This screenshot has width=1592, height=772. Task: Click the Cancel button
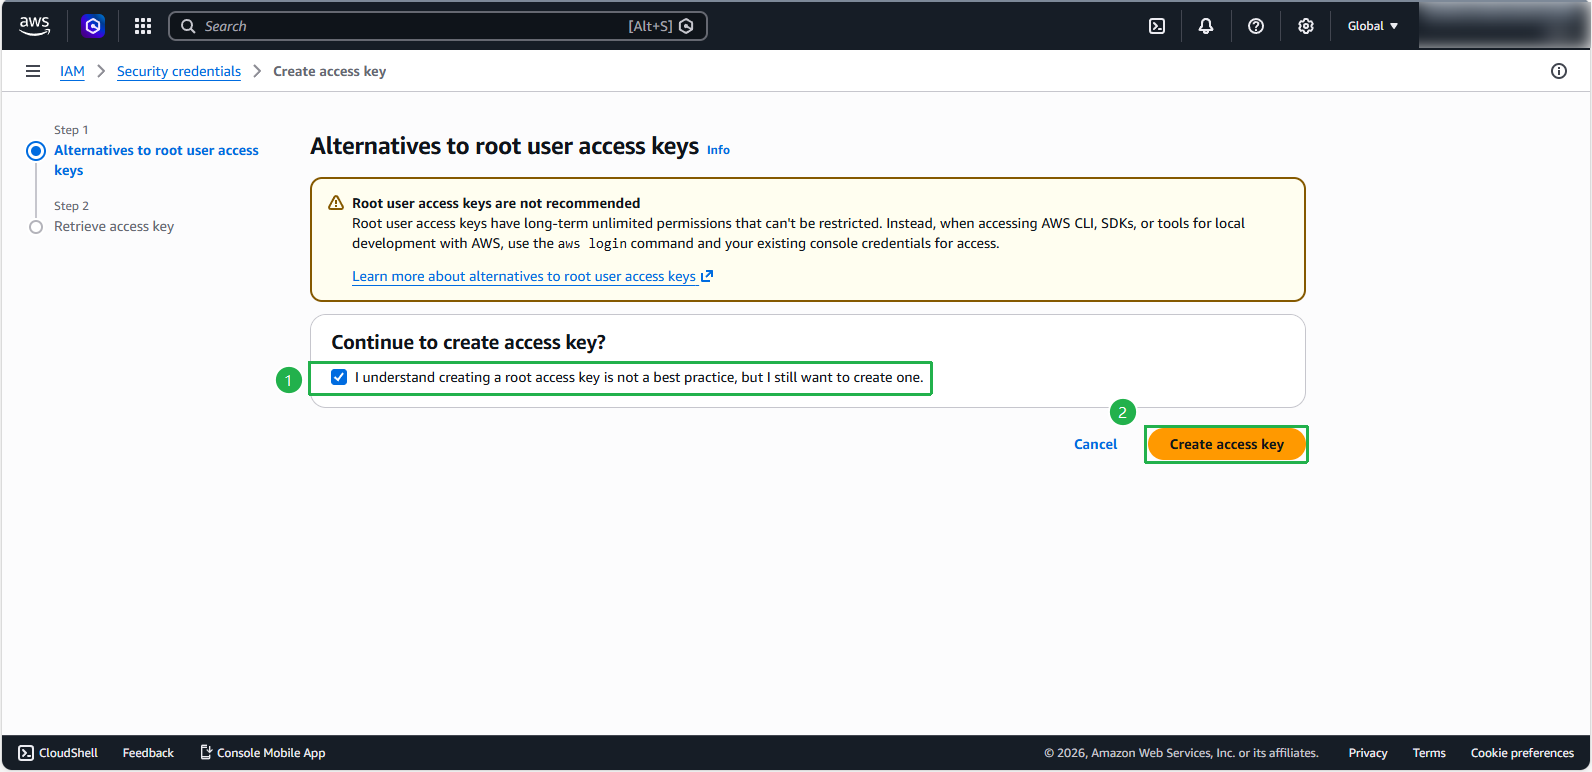[1095, 444]
